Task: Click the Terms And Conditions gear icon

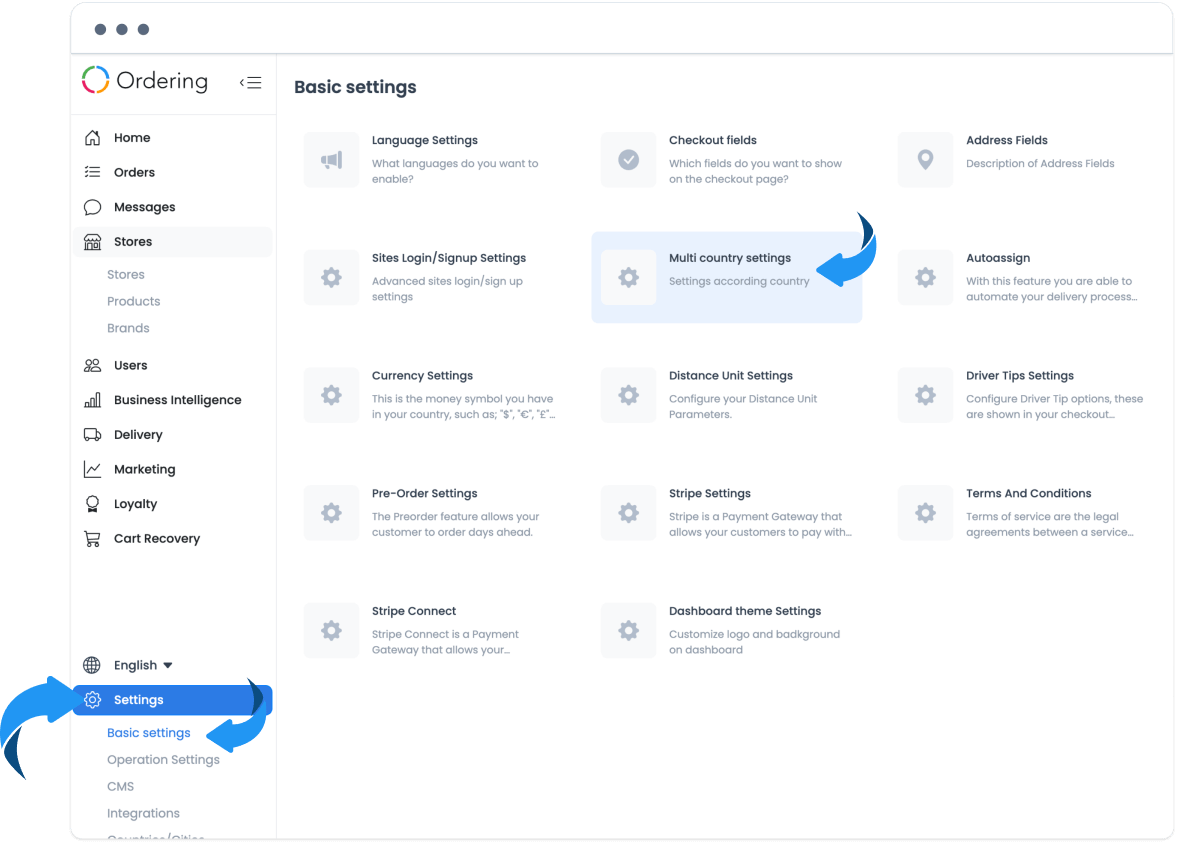Action: (926, 513)
